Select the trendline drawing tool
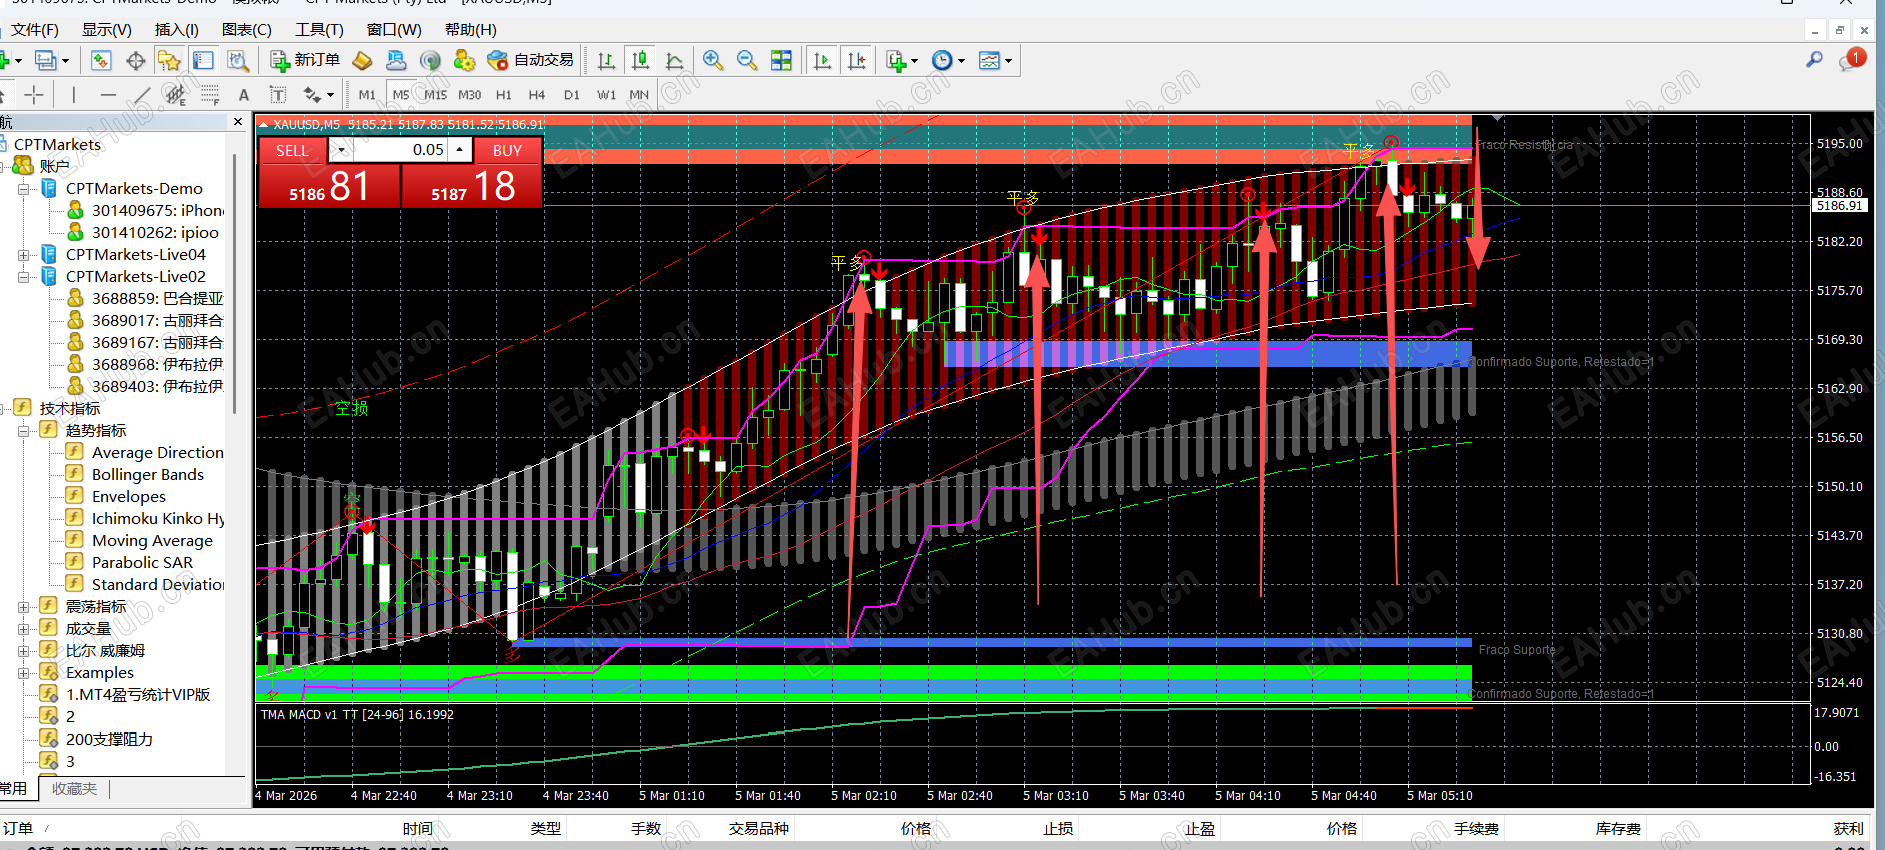Screen dimensions: 1885x850 click(142, 95)
